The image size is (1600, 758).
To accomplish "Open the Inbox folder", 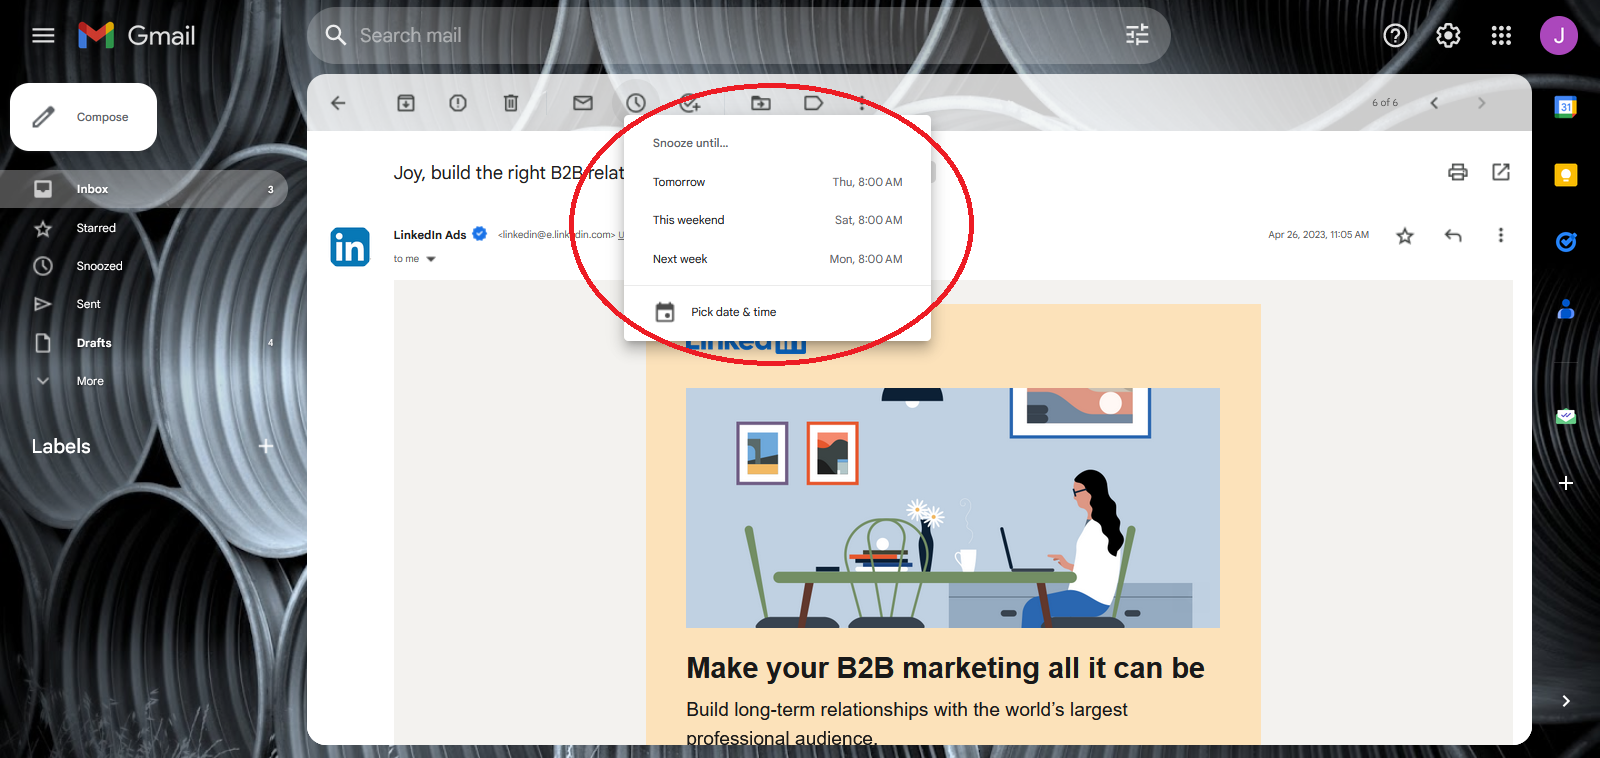I will point(144,189).
